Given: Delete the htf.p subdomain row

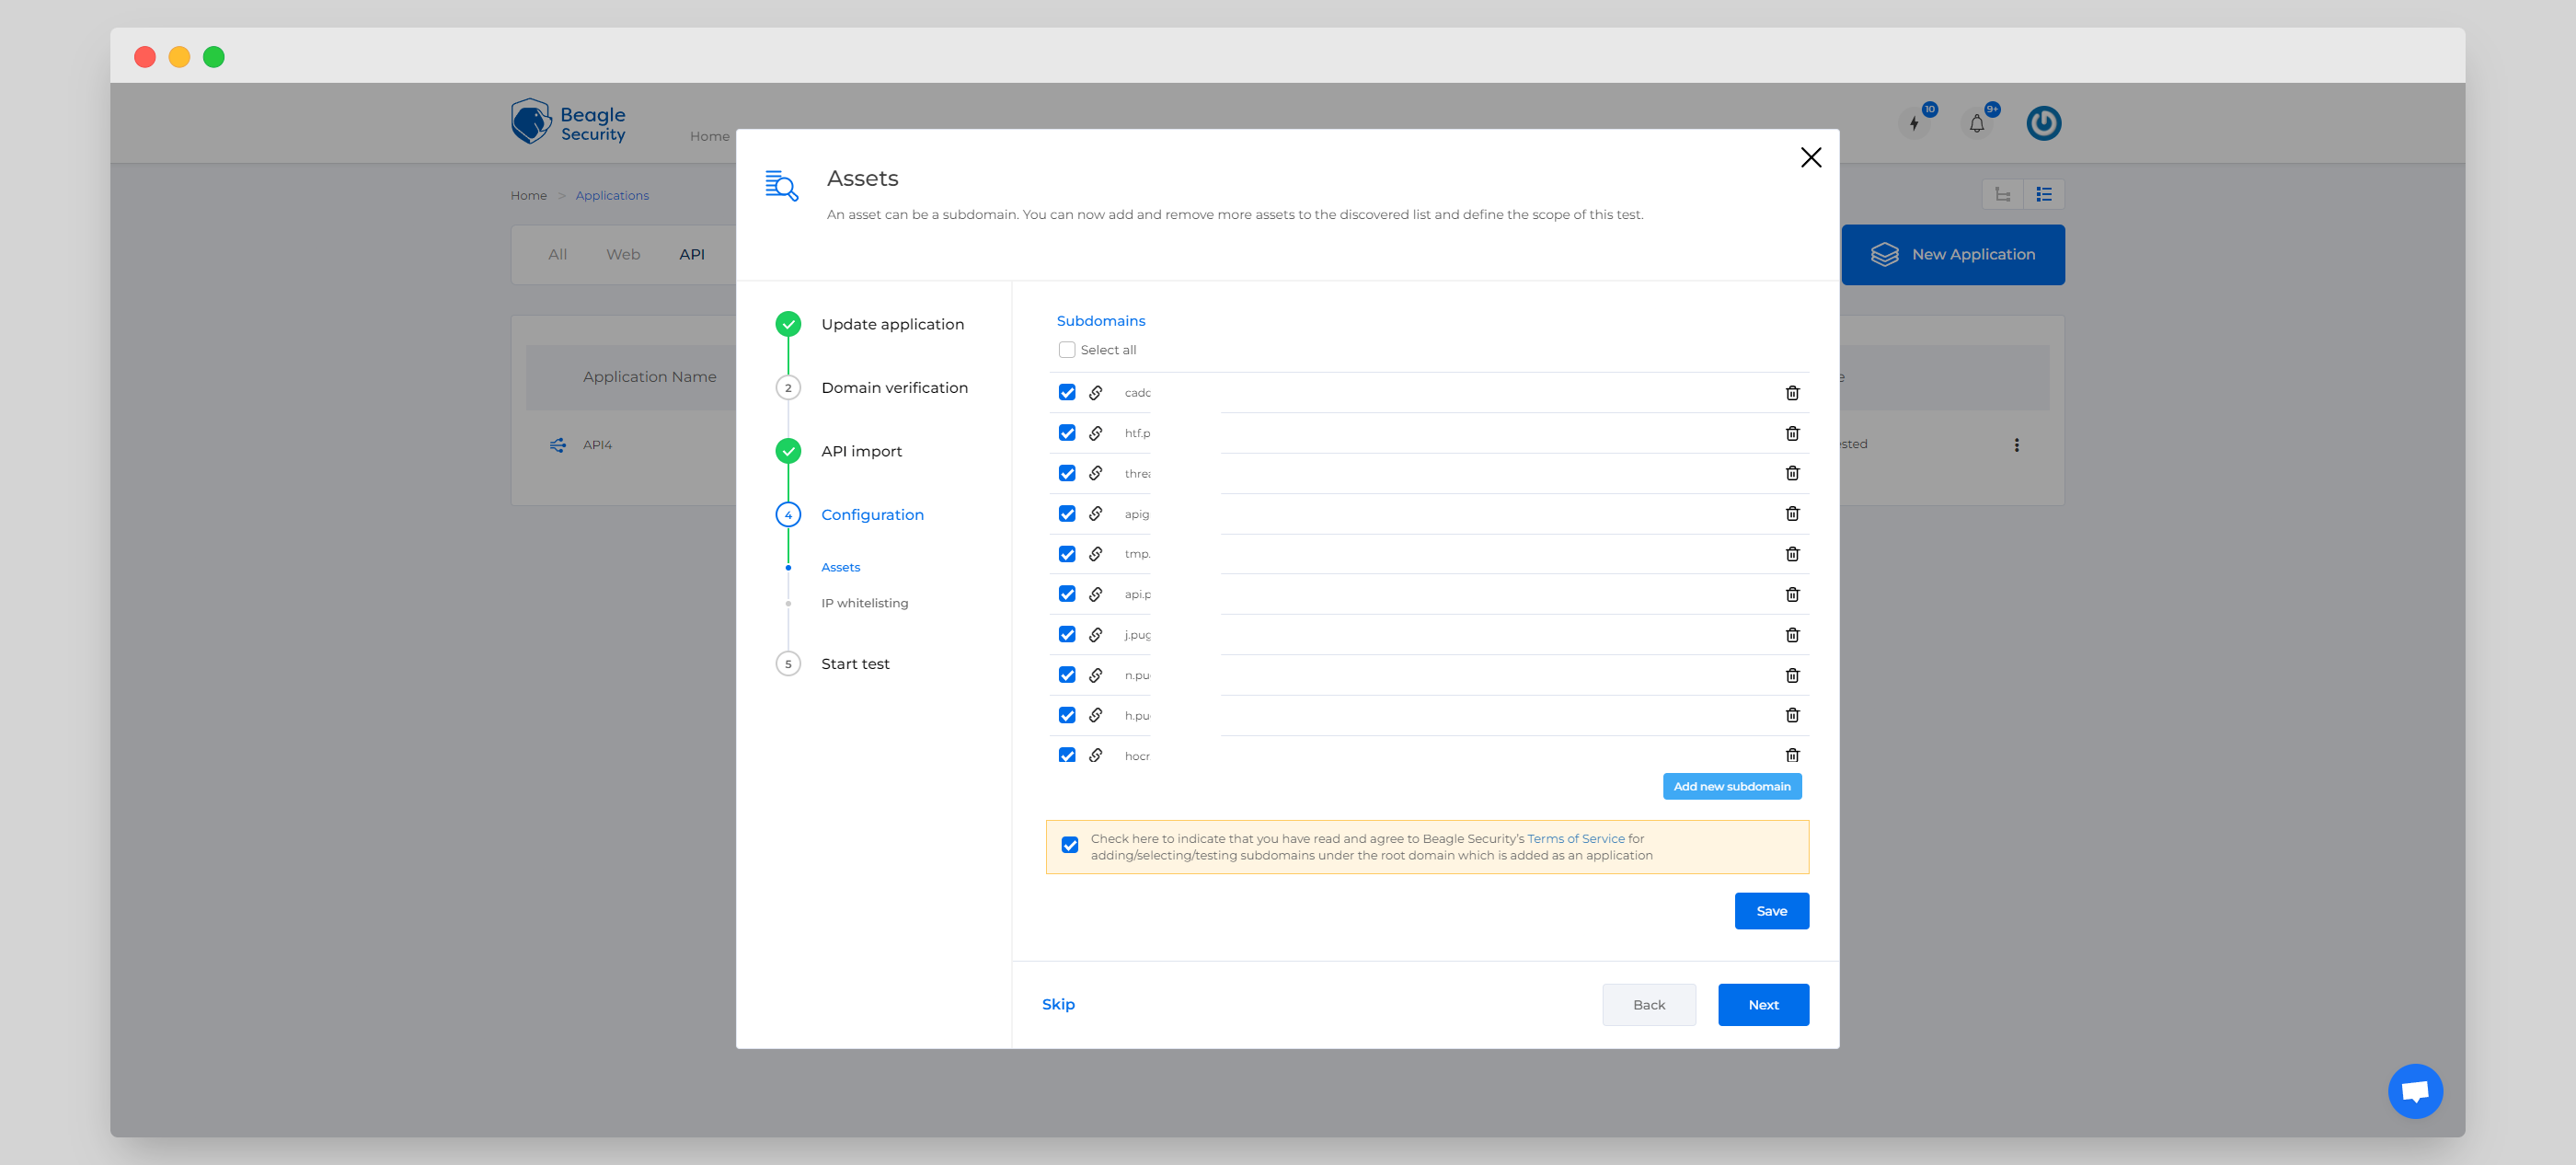Looking at the screenshot, I should pyautogui.click(x=1792, y=433).
